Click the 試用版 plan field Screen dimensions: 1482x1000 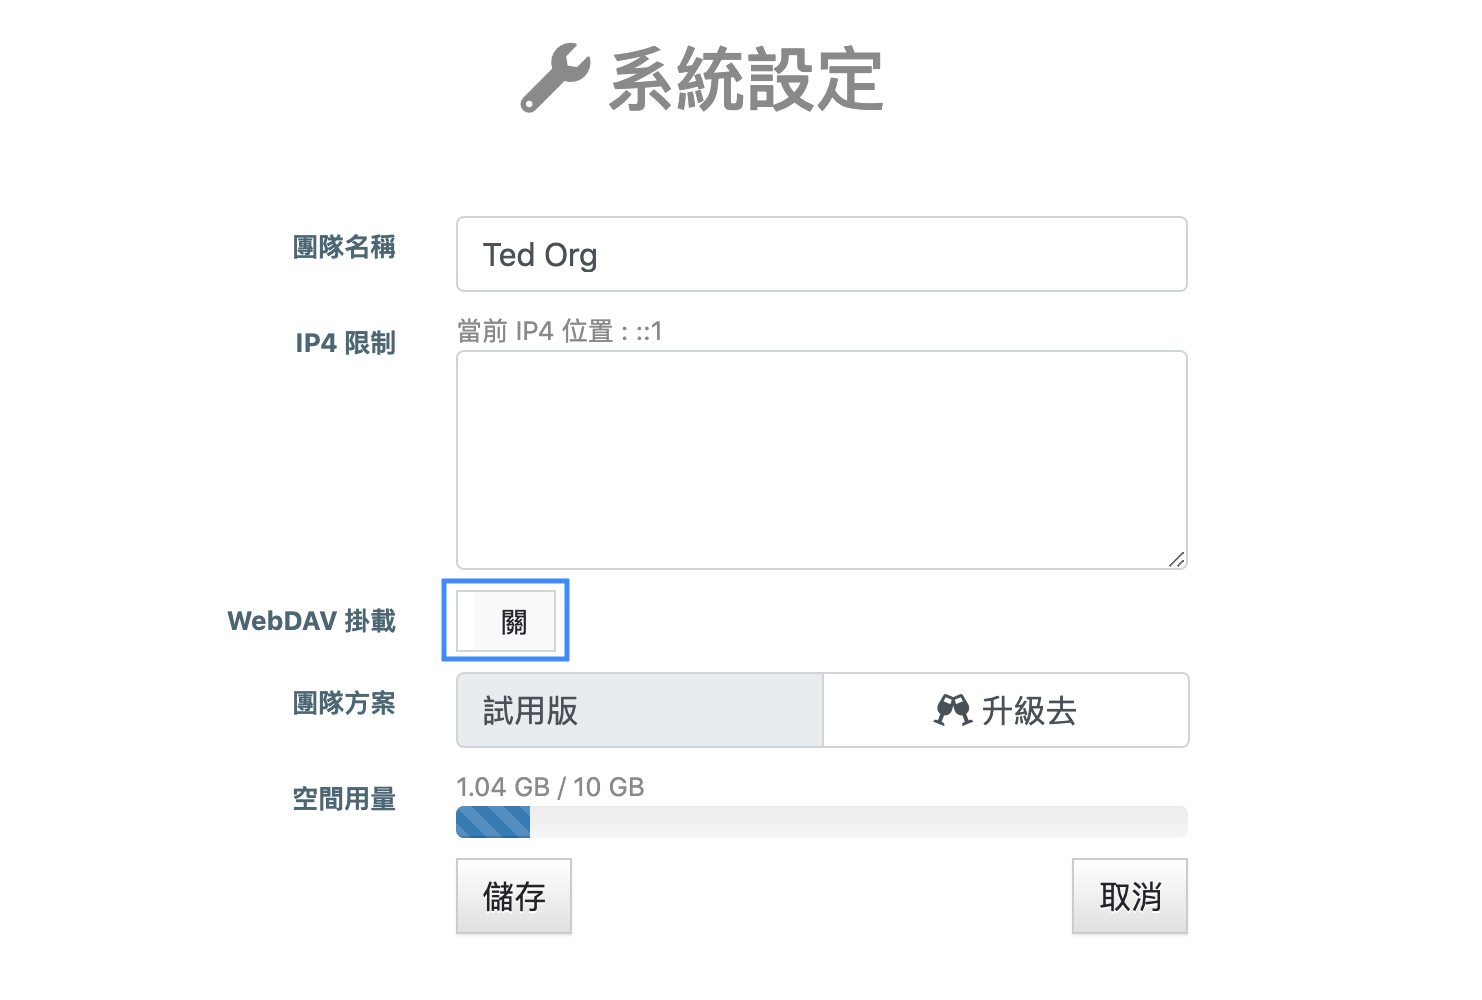pos(639,710)
